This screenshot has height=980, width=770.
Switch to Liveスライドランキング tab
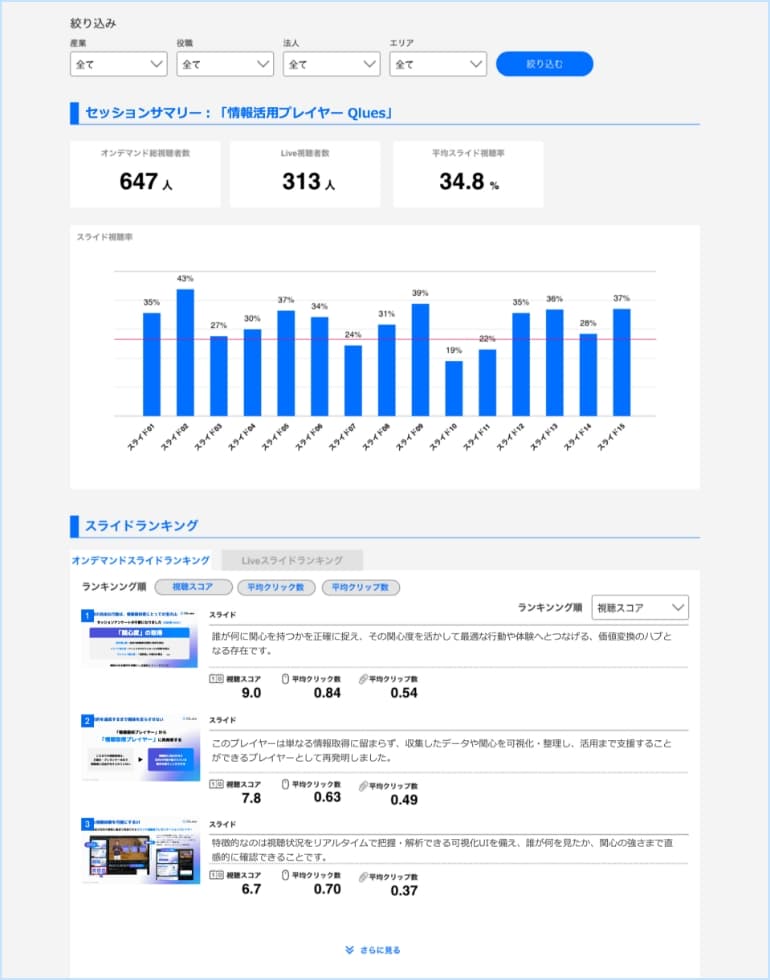coord(292,560)
